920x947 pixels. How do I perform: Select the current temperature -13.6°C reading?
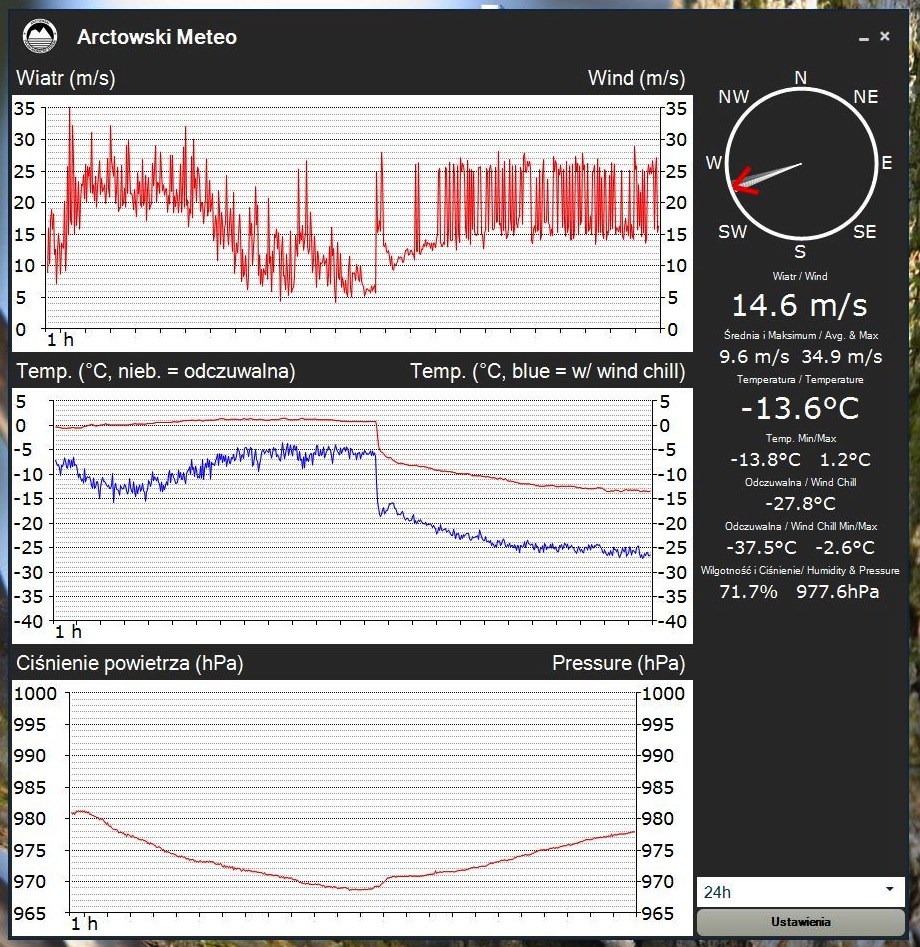point(799,408)
